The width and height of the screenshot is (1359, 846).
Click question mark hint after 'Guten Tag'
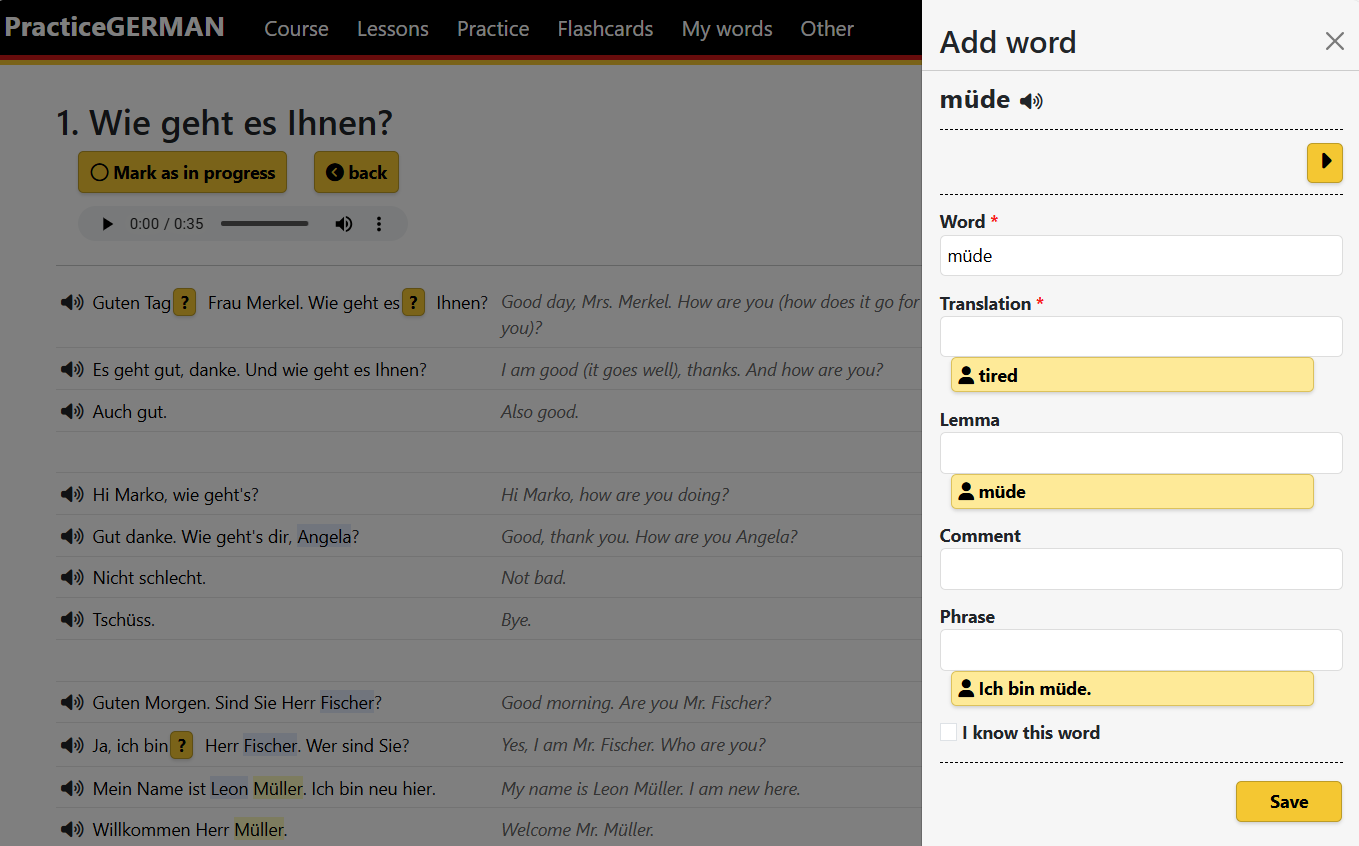click(x=185, y=302)
